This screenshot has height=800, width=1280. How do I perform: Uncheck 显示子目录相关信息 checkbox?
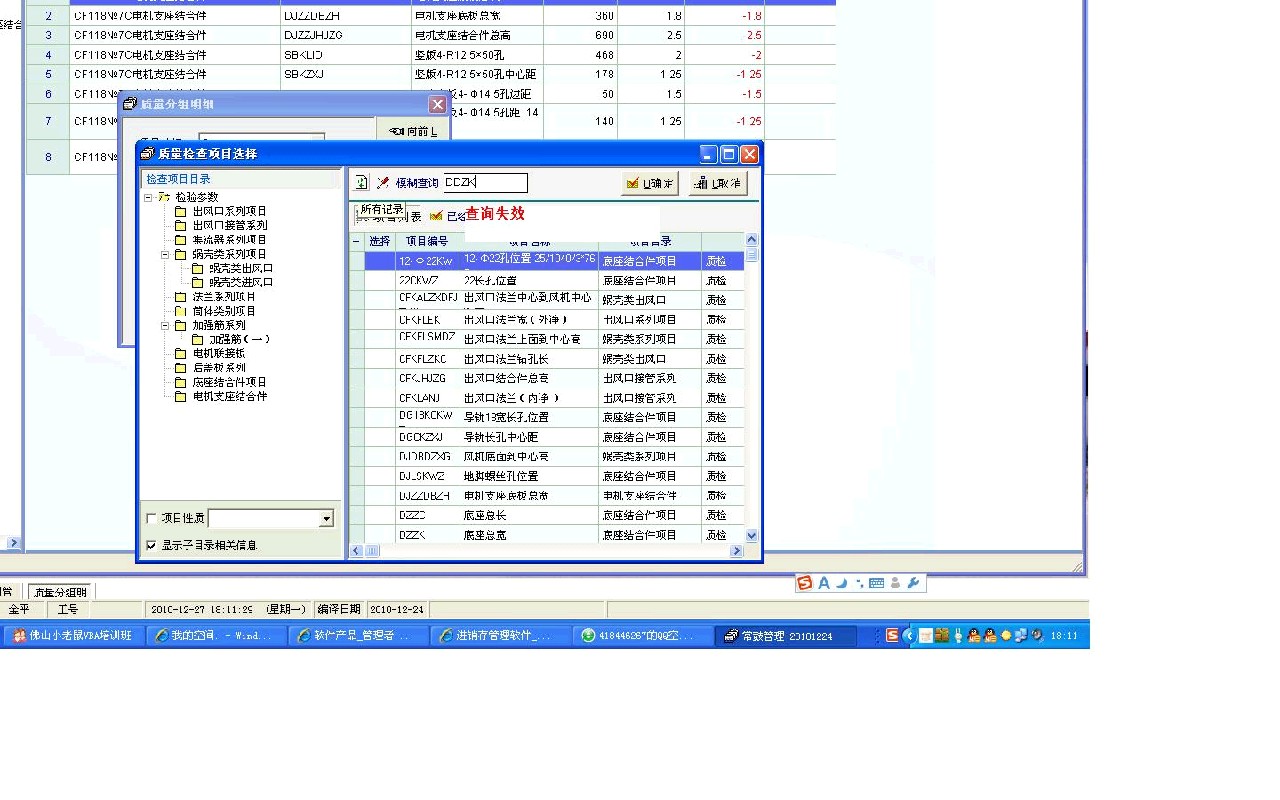[x=152, y=546]
